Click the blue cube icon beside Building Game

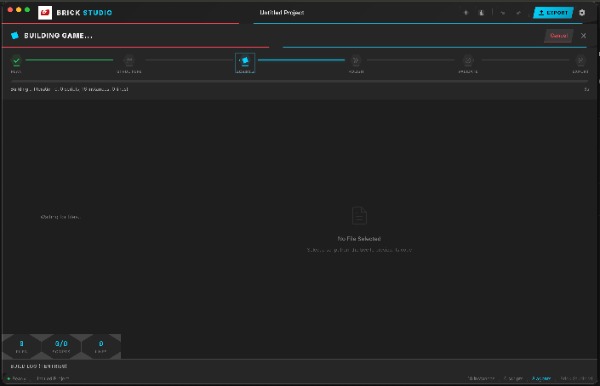(15, 36)
